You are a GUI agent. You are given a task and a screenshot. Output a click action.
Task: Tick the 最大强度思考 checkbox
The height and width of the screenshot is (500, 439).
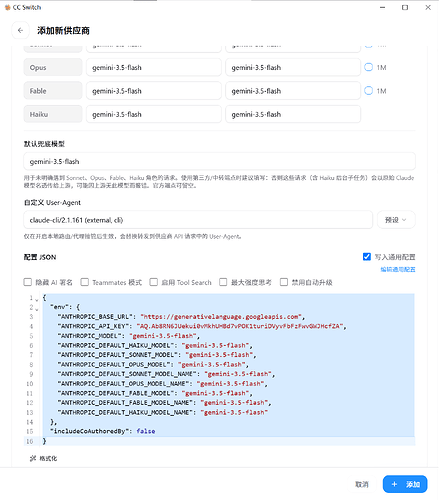(223, 282)
